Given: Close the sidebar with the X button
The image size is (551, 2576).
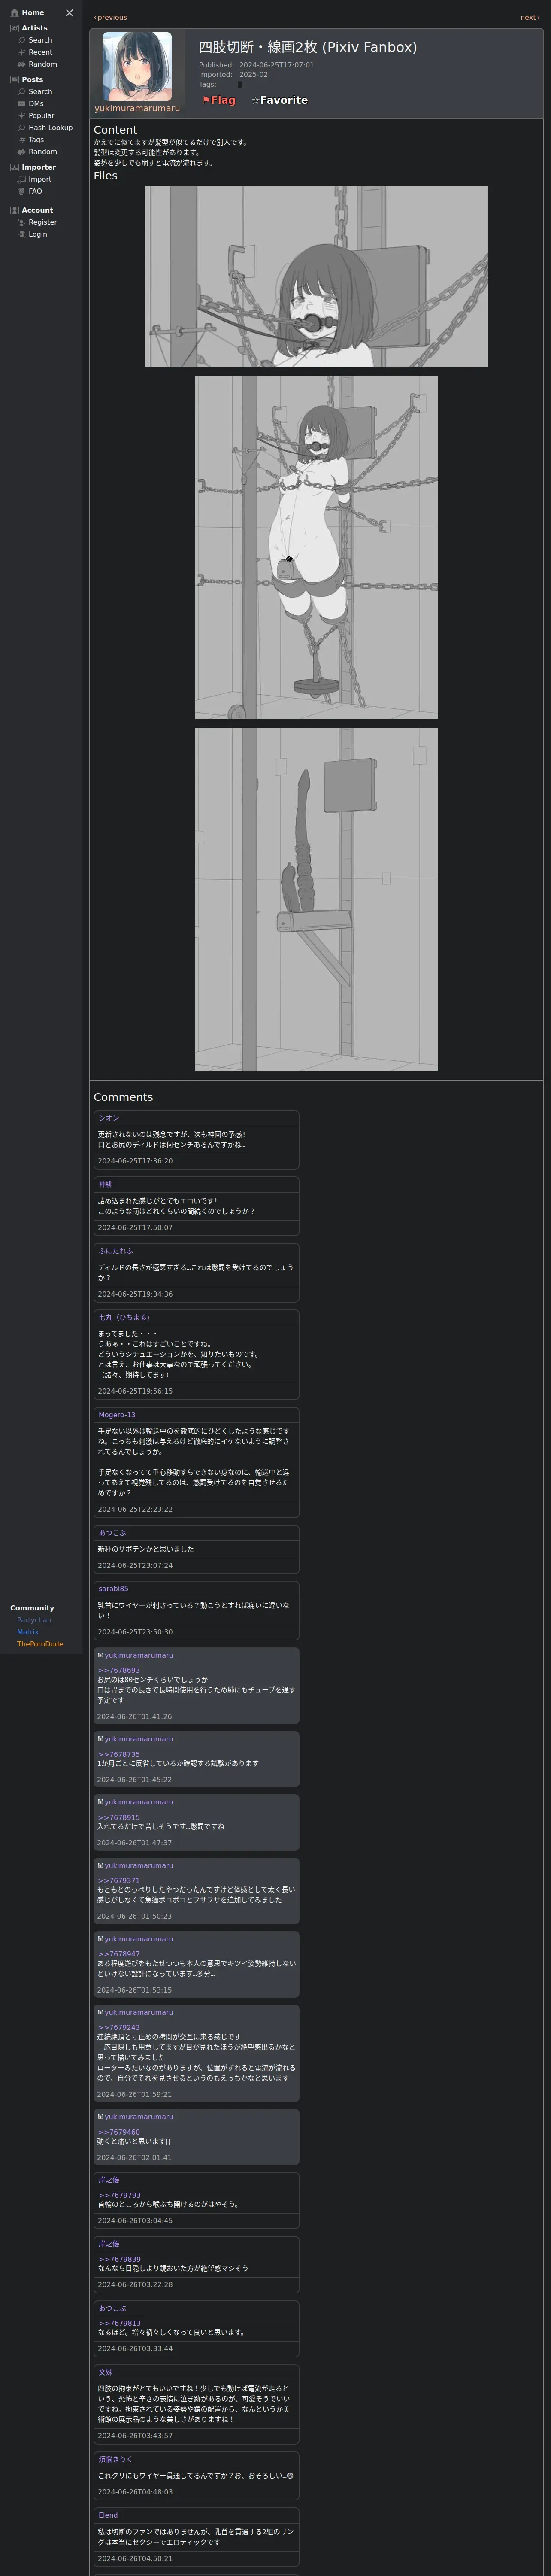Looking at the screenshot, I should tap(69, 13).
